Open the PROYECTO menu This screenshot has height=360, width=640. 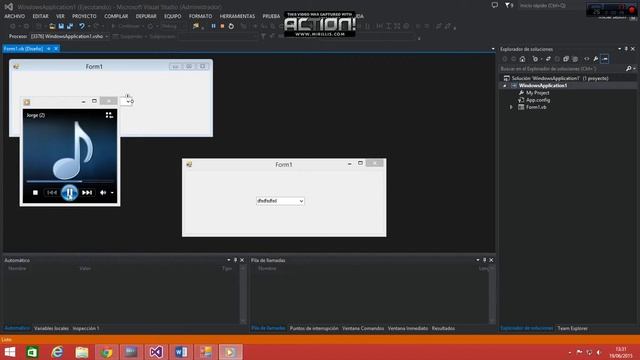point(84,16)
